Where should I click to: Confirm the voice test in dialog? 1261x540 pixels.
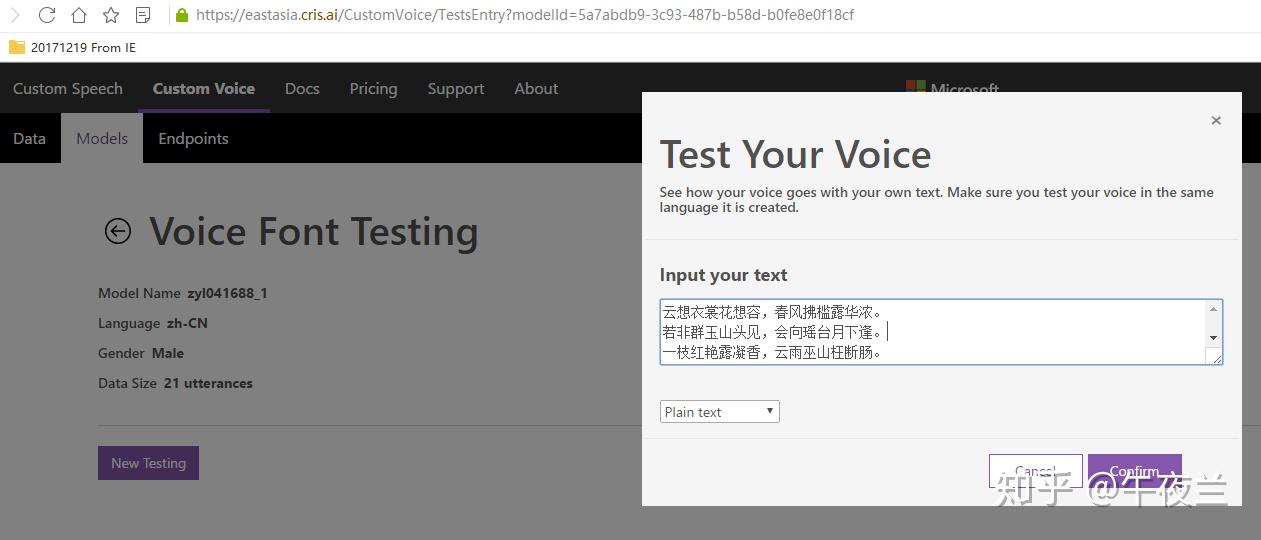(1134, 471)
